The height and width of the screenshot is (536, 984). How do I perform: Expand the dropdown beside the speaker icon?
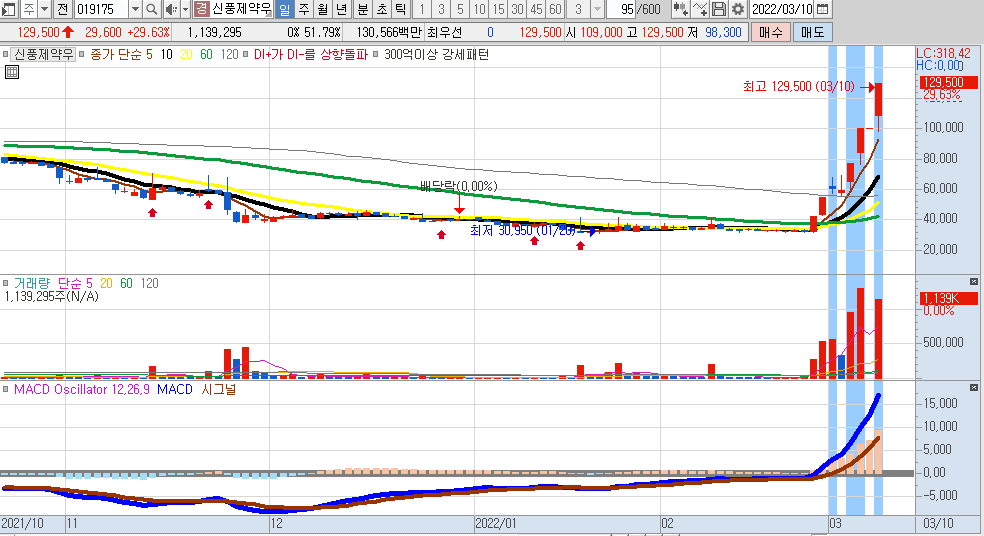[185, 9]
